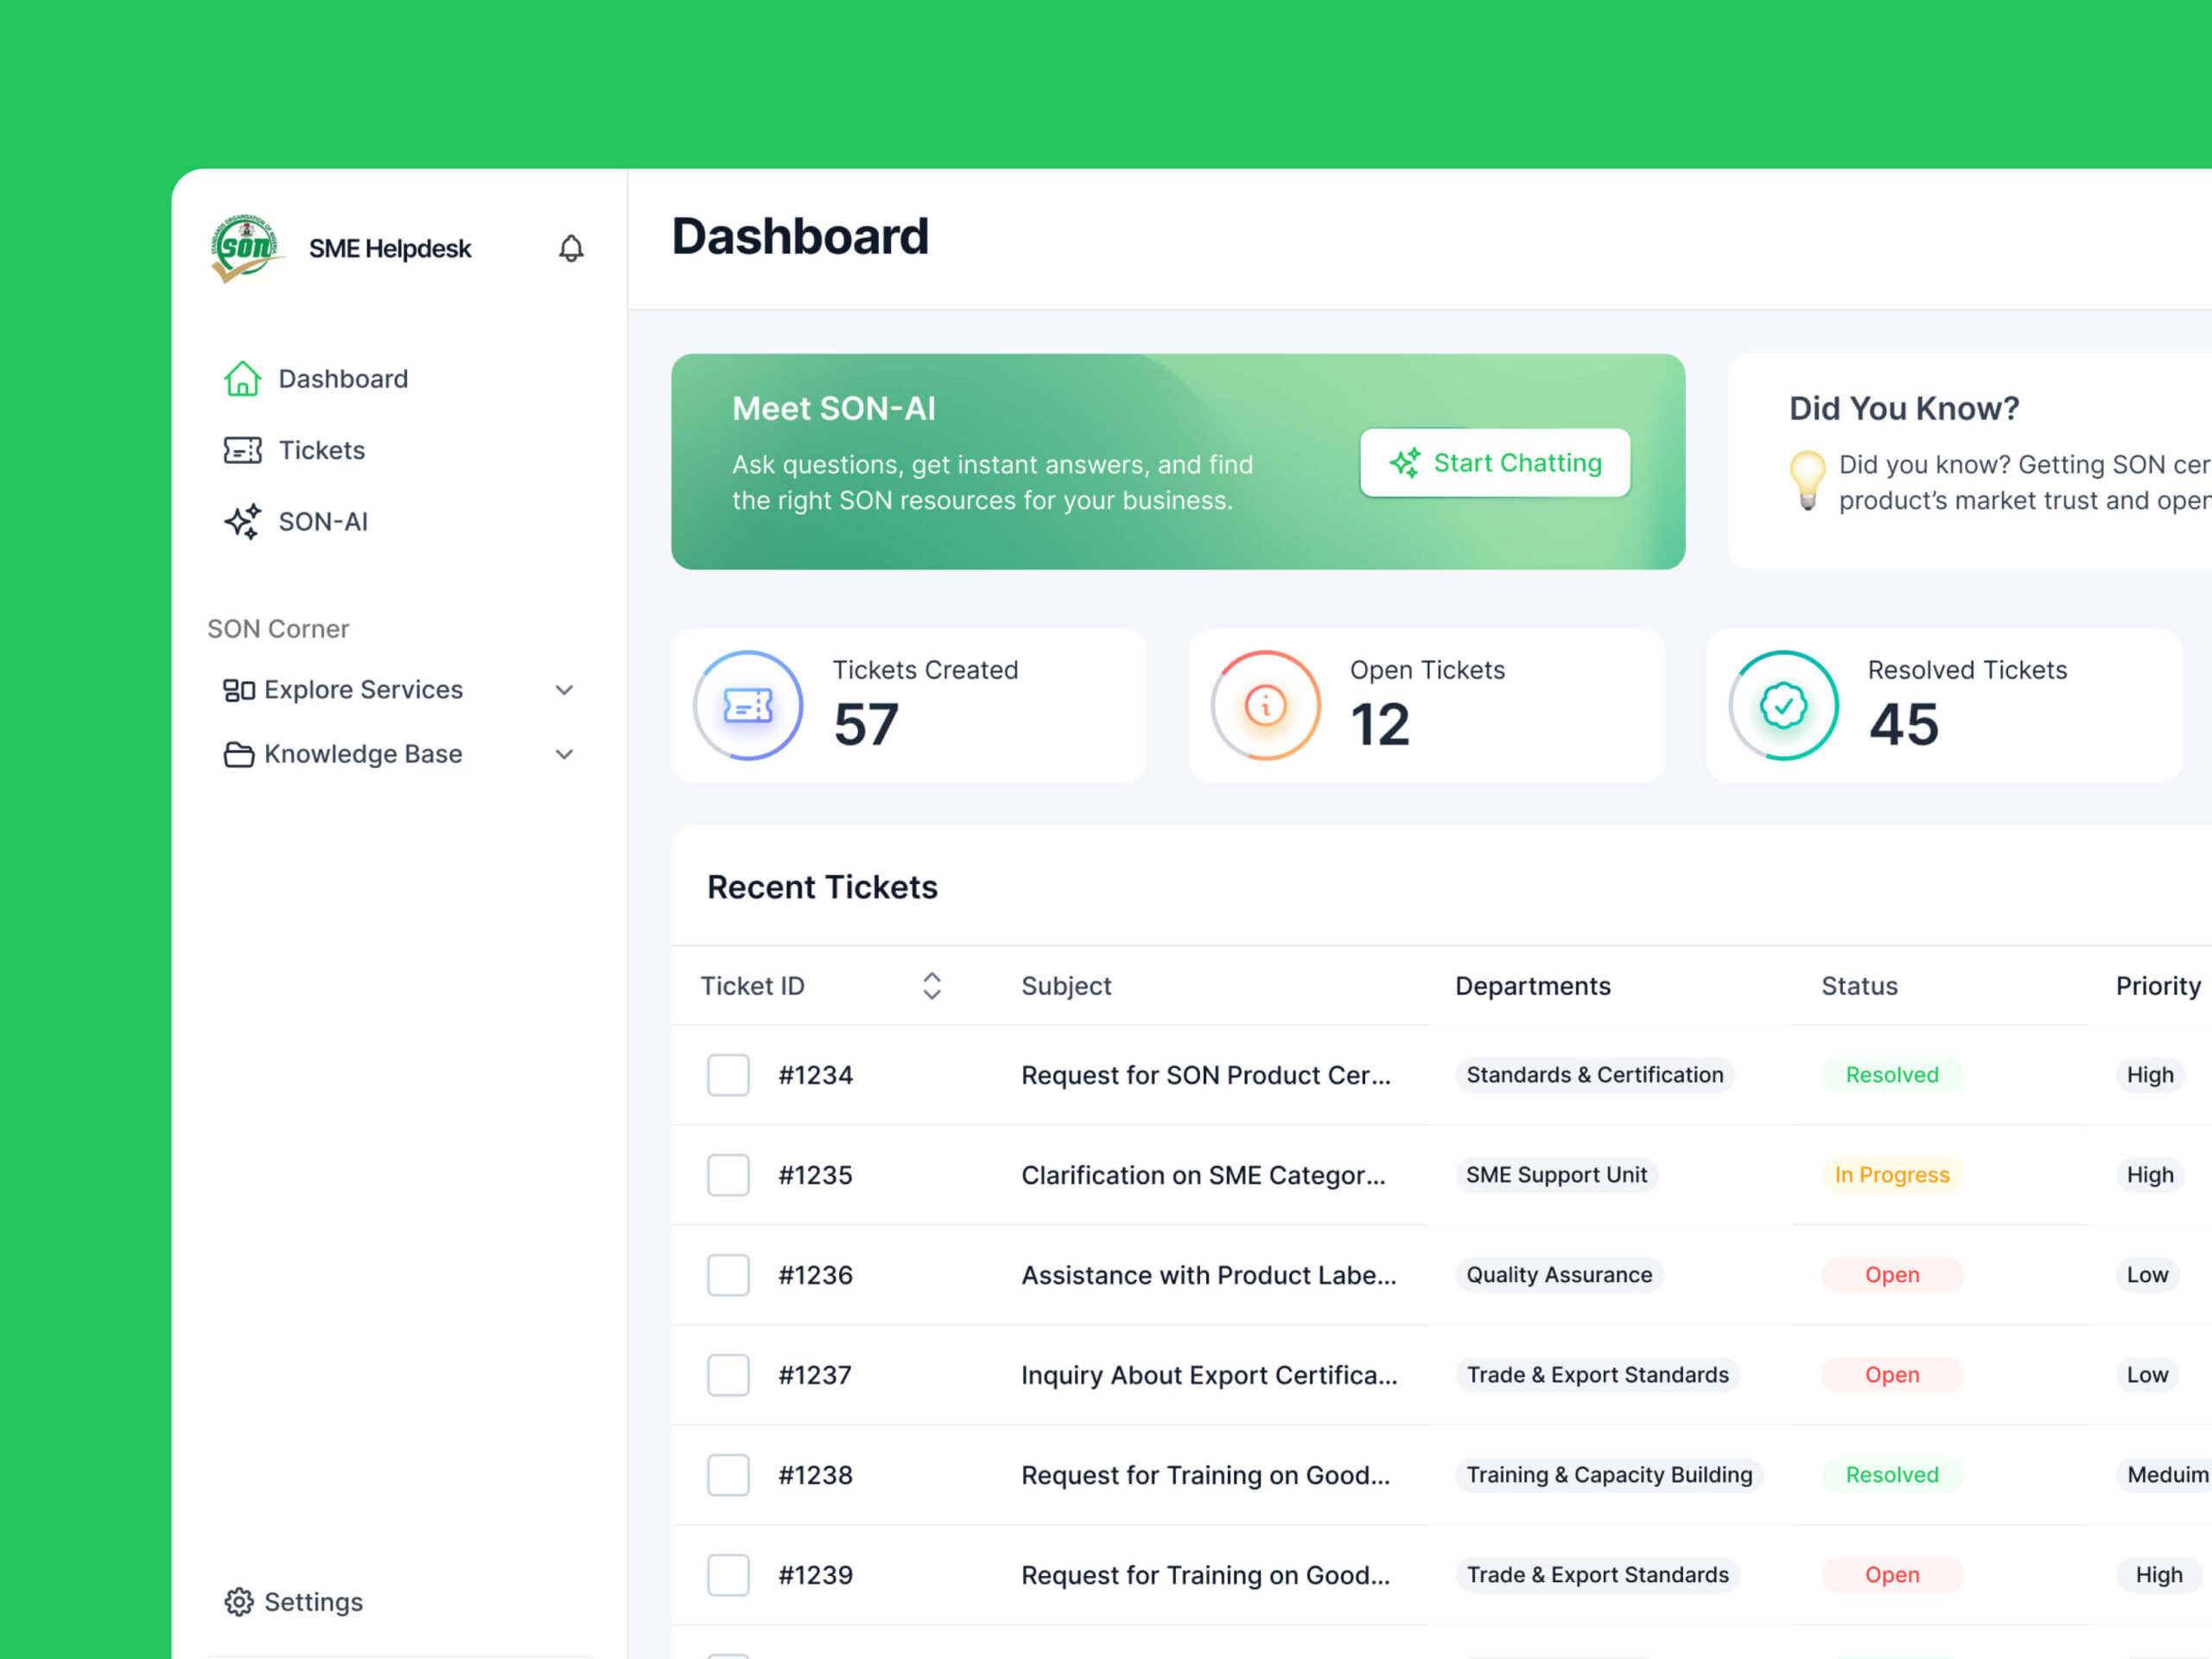Click the Start Chatting button

(x=1494, y=462)
